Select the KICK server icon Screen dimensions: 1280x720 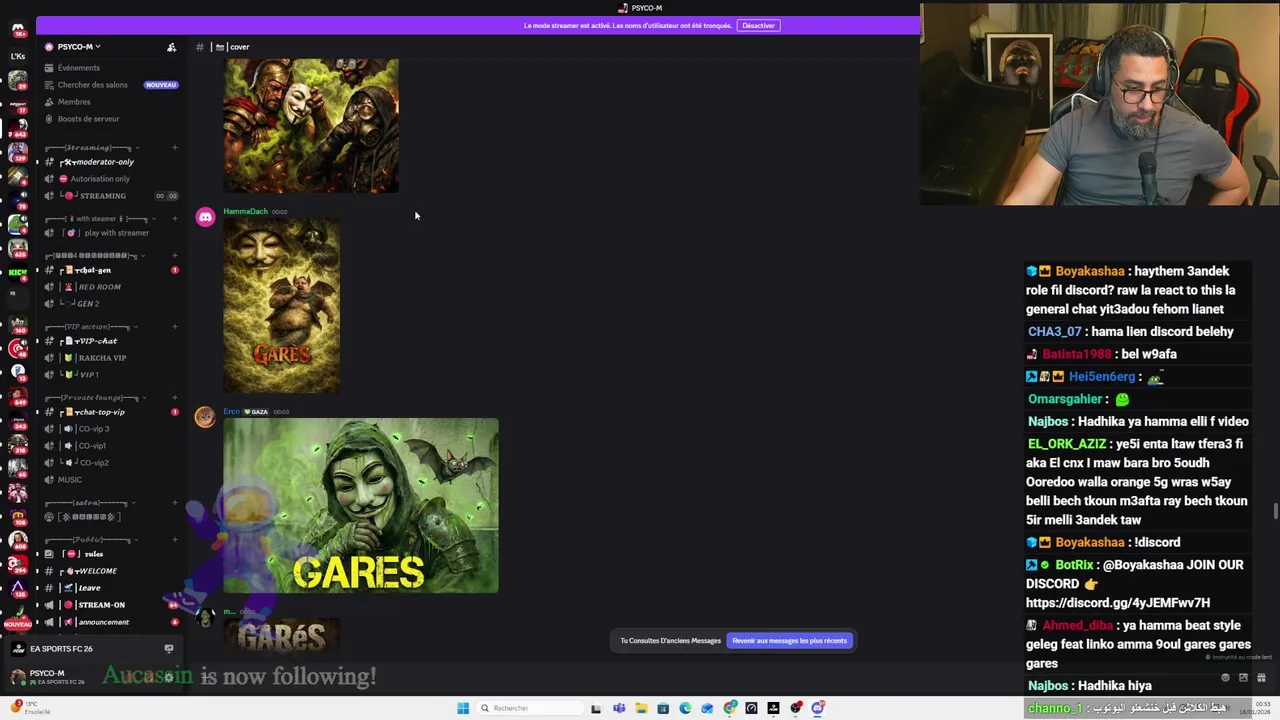[18, 272]
